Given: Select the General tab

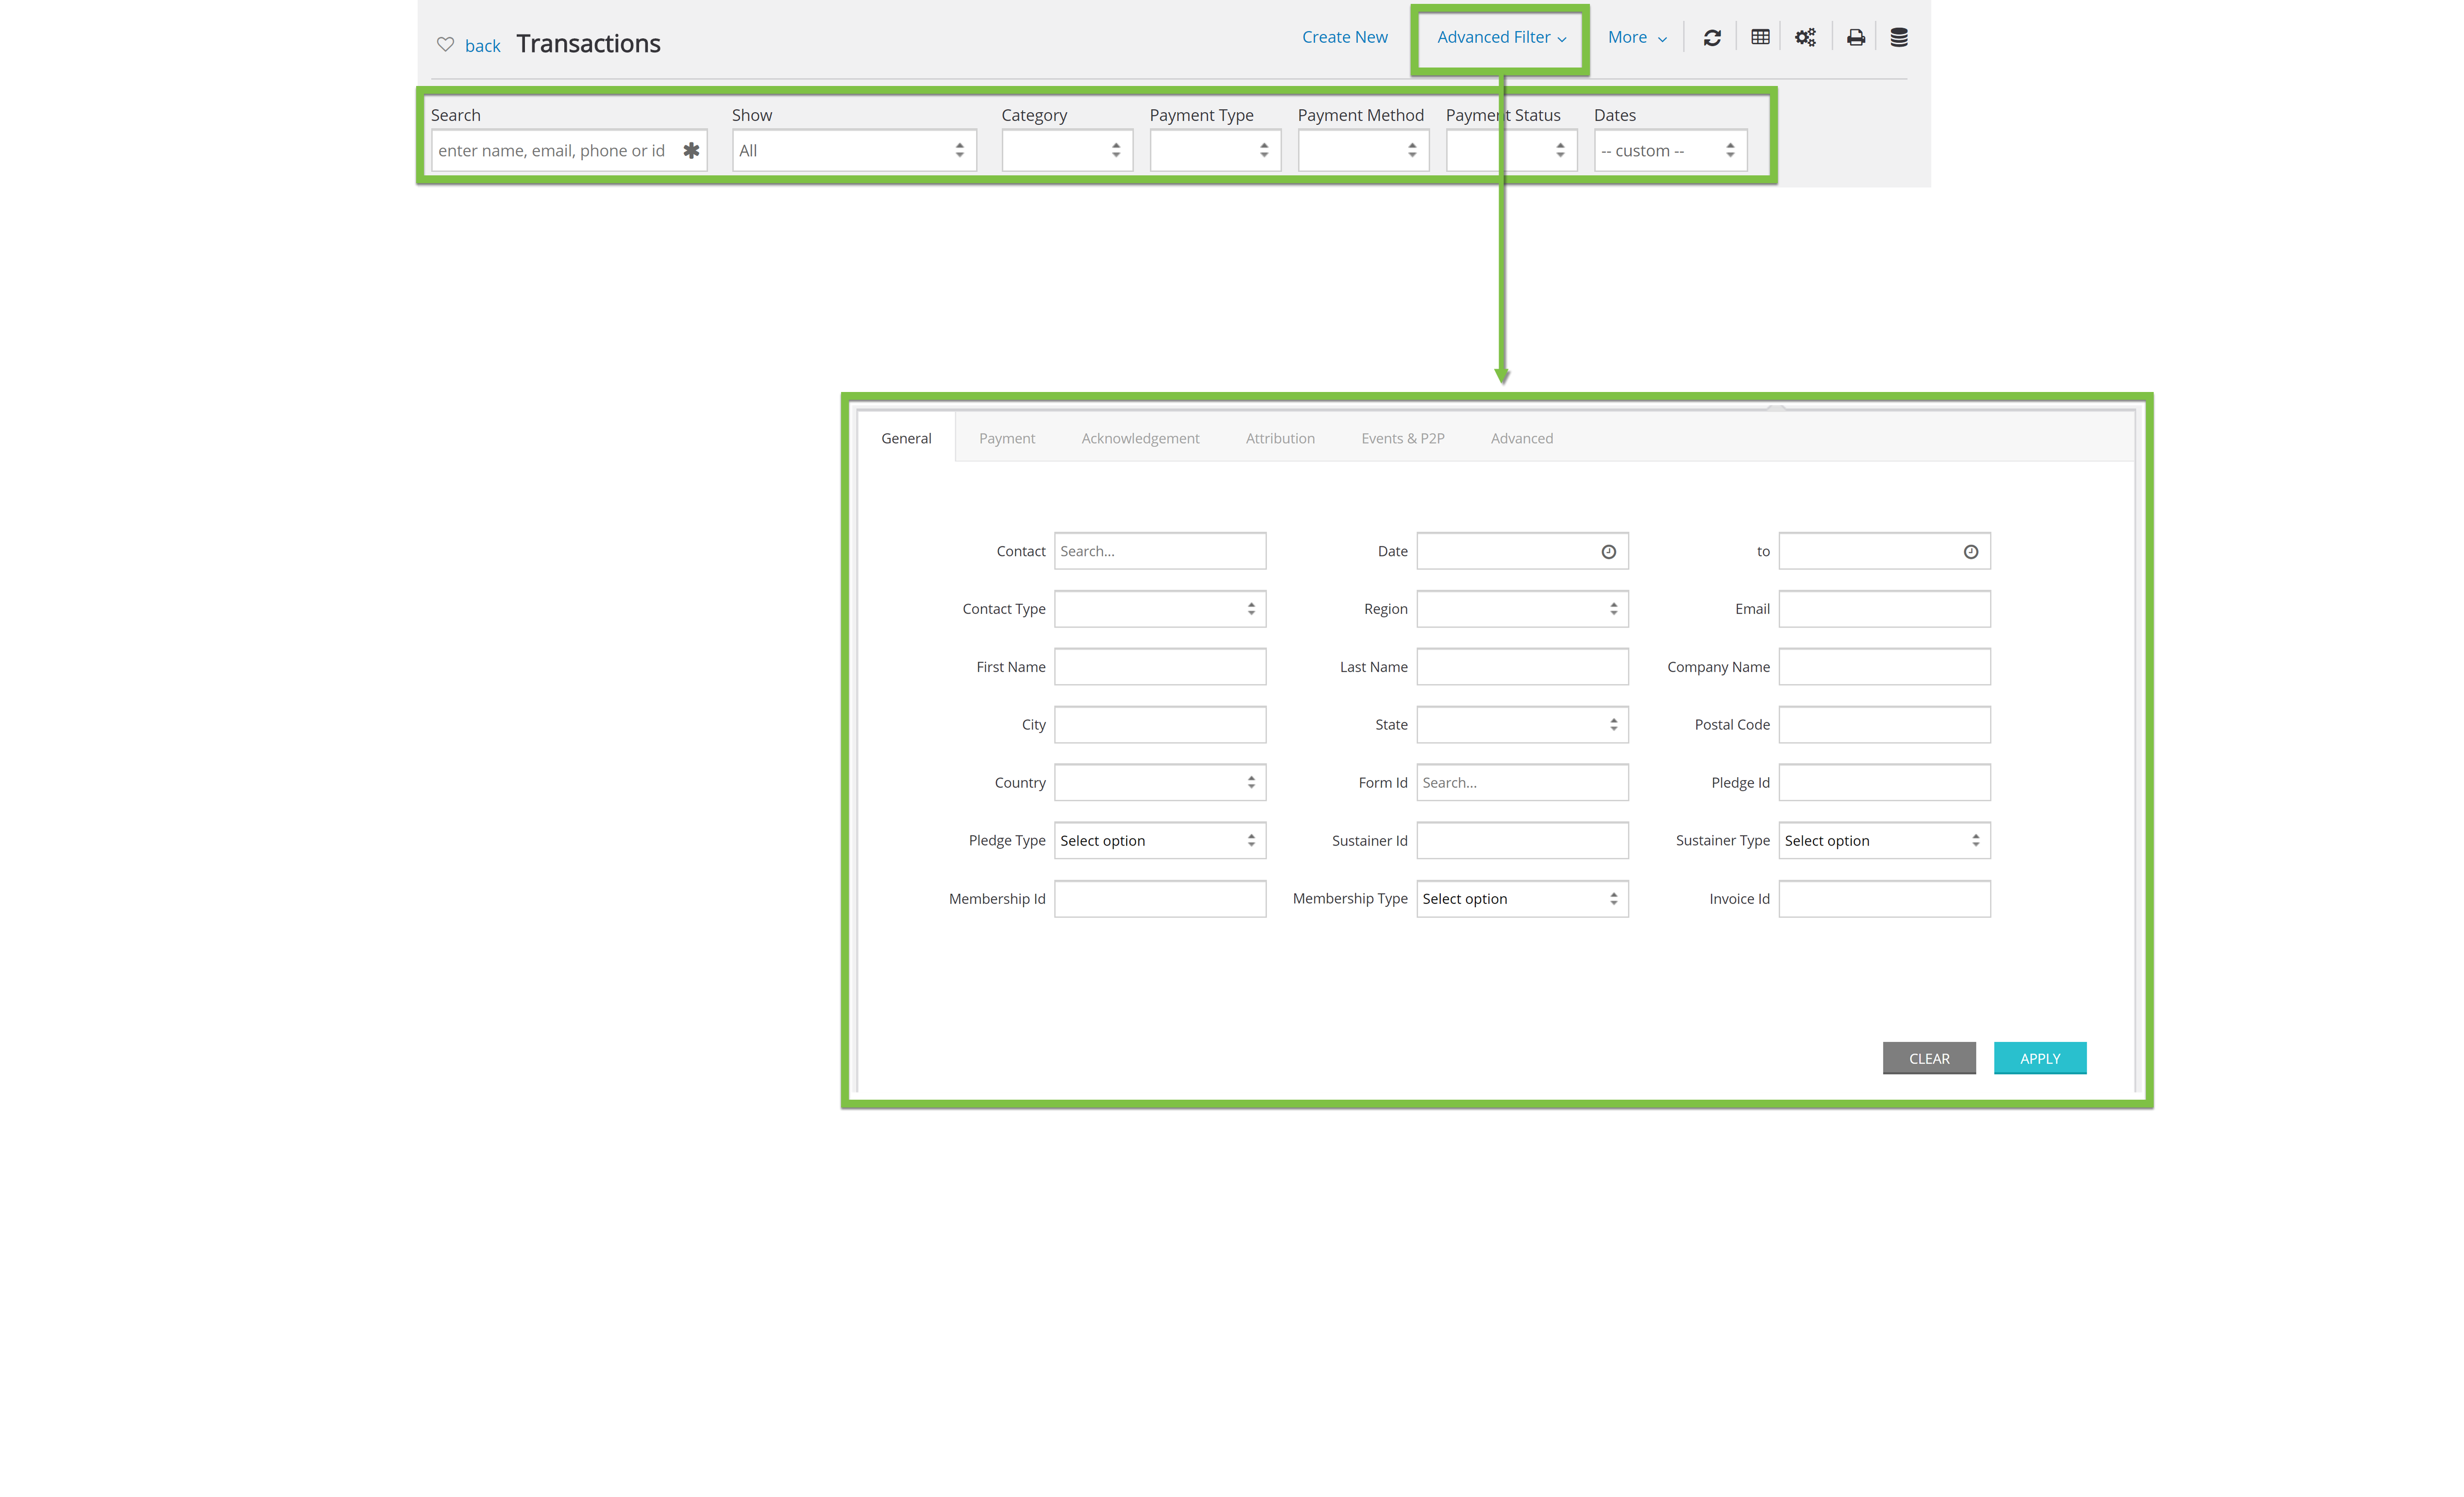Looking at the screenshot, I should pyautogui.click(x=906, y=438).
